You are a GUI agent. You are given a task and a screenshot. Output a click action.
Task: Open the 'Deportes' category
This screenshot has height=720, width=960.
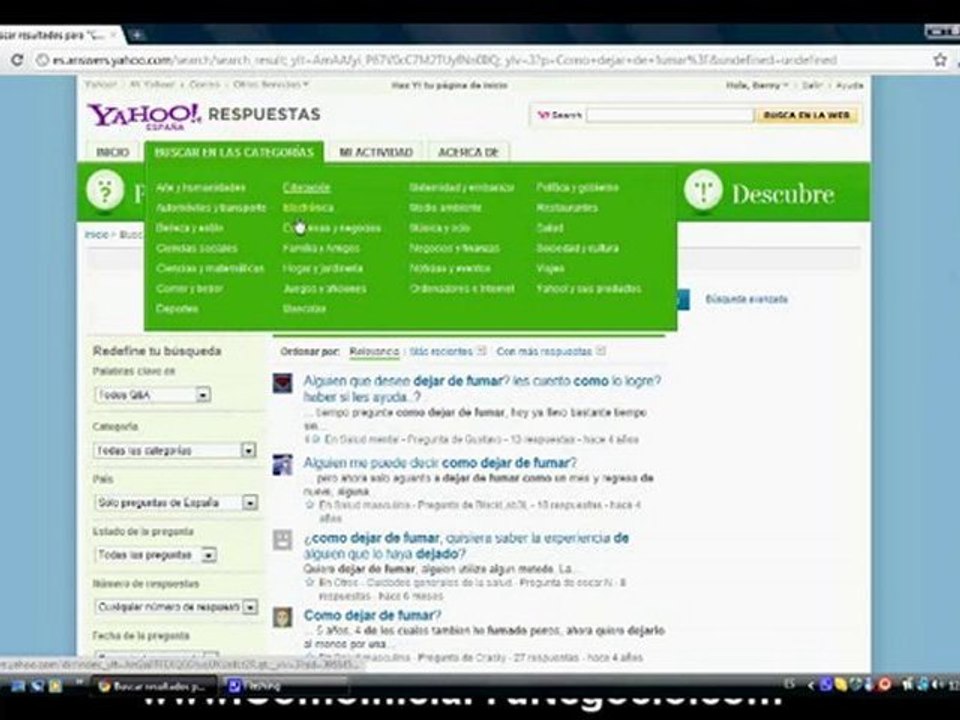tap(177, 309)
